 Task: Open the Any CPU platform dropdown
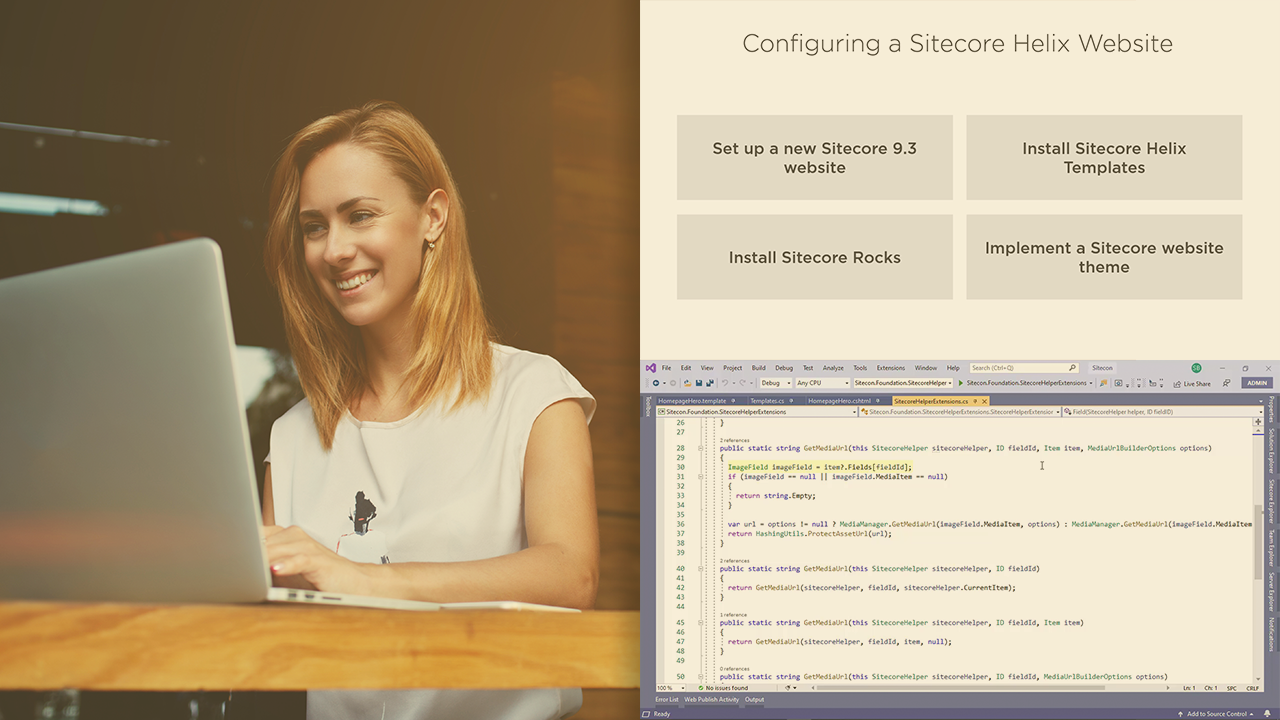tap(822, 383)
